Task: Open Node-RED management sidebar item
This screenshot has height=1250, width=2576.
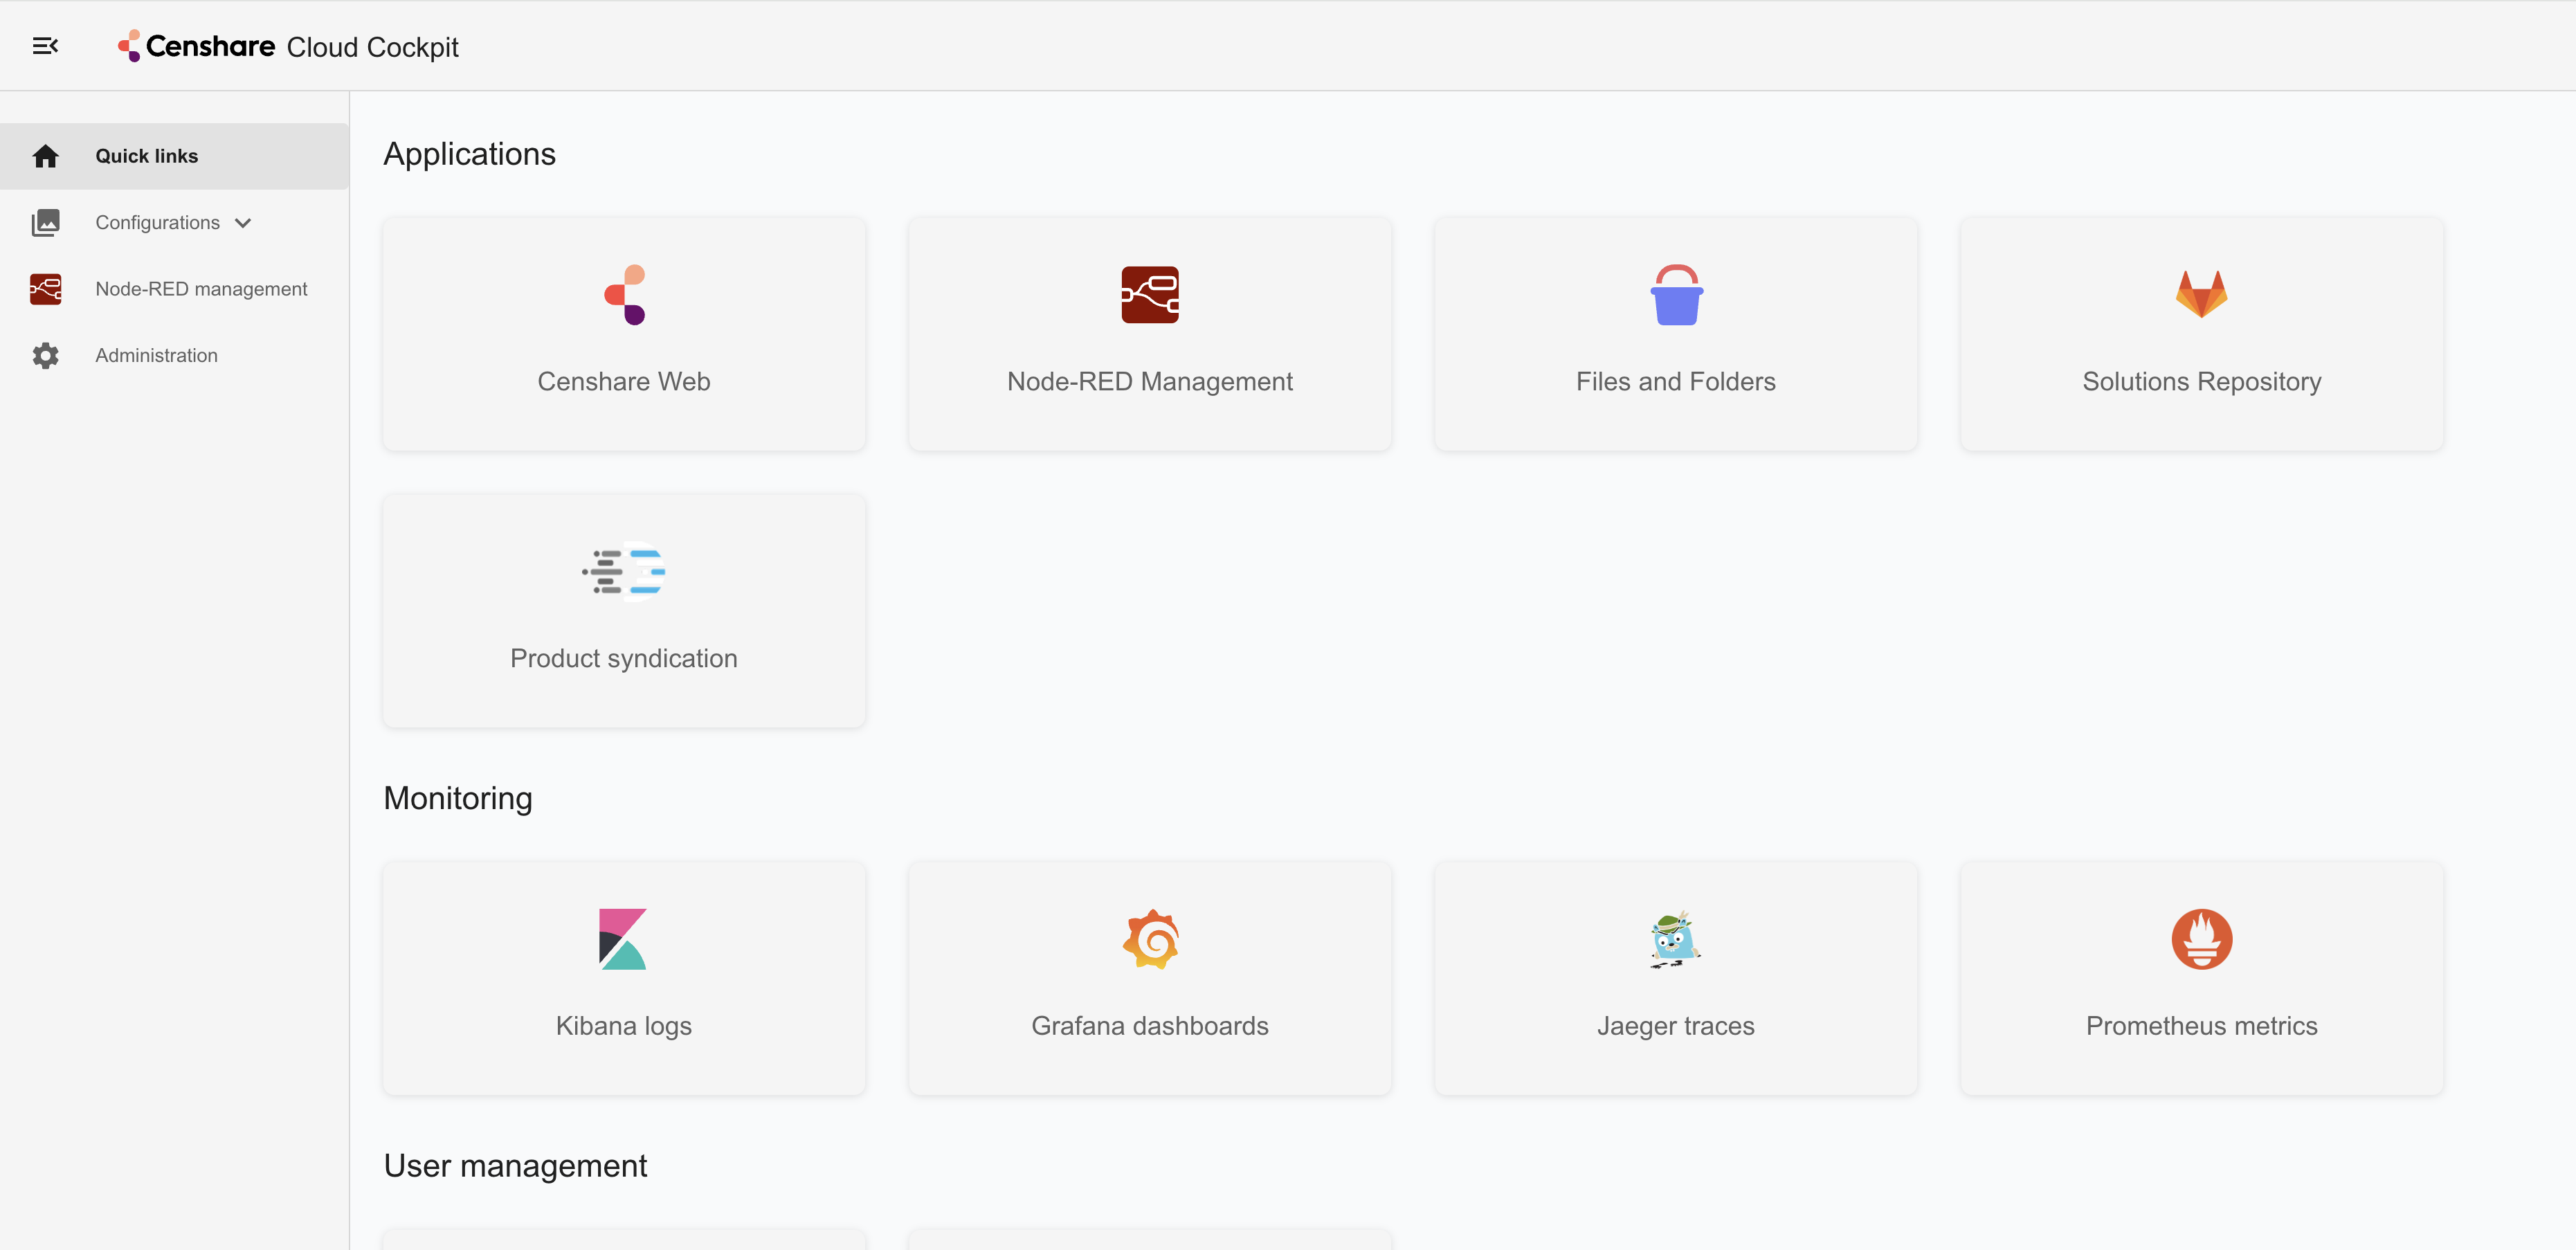Action: (x=201, y=289)
